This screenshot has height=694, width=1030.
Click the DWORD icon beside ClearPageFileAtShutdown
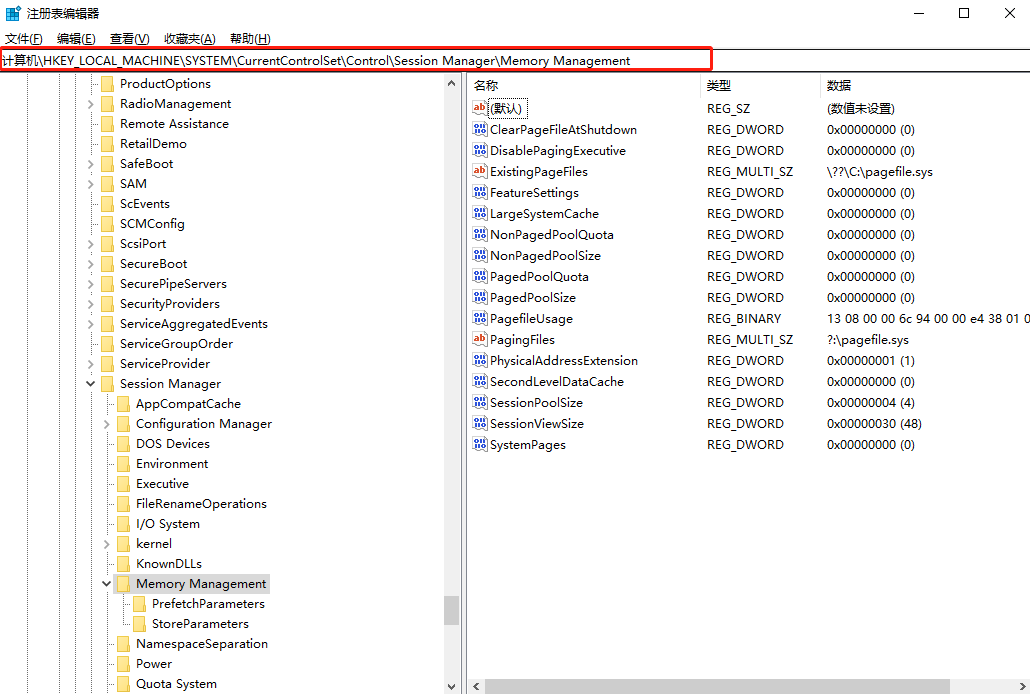(x=479, y=130)
